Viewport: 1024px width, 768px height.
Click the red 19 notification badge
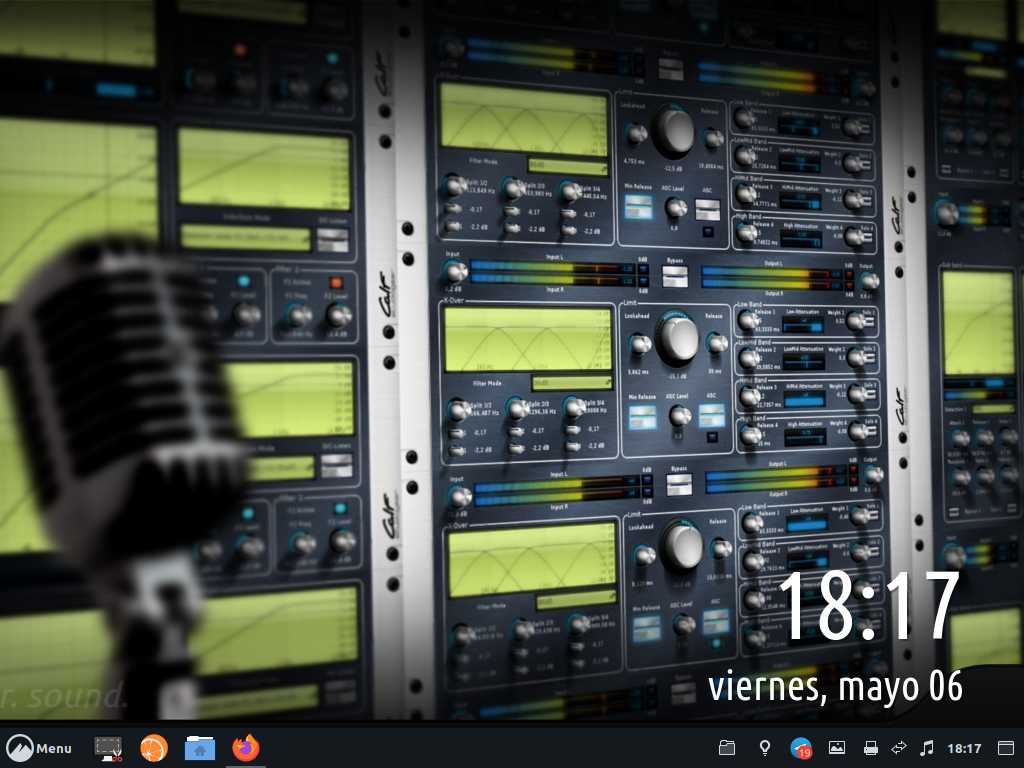[x=805, y=752]
